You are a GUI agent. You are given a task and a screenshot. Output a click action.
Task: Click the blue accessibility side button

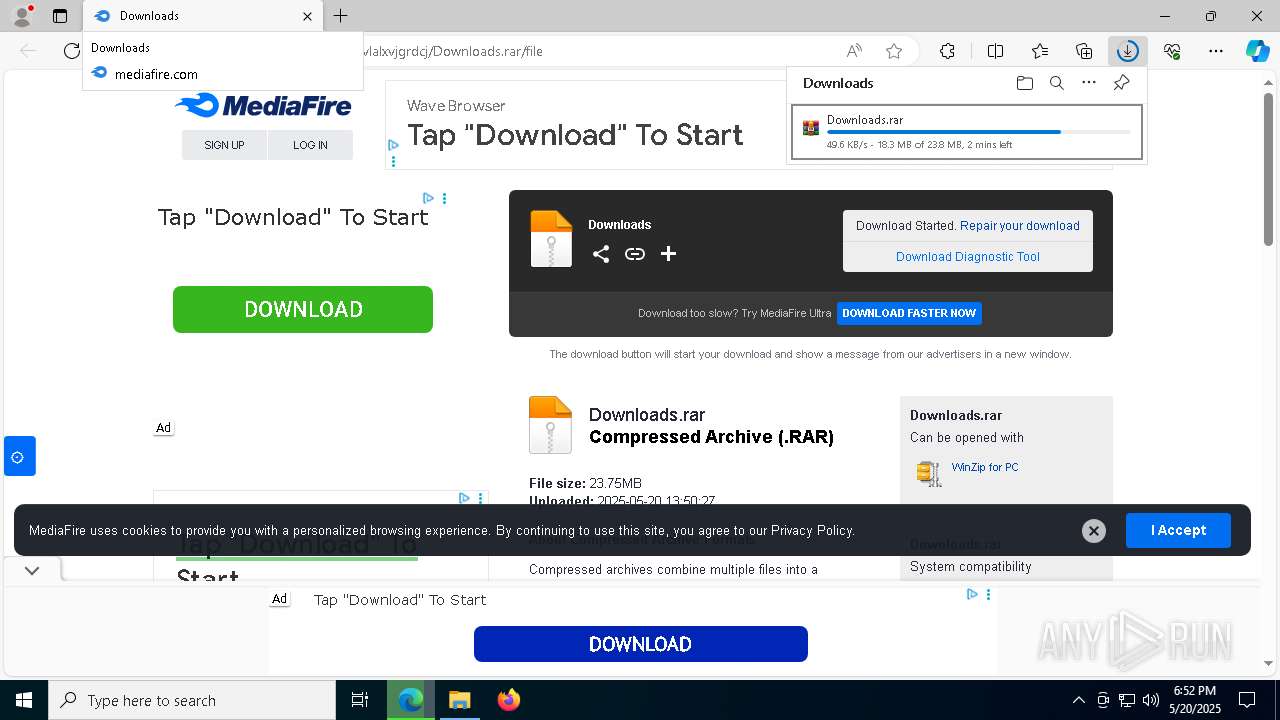click(19, 456)
